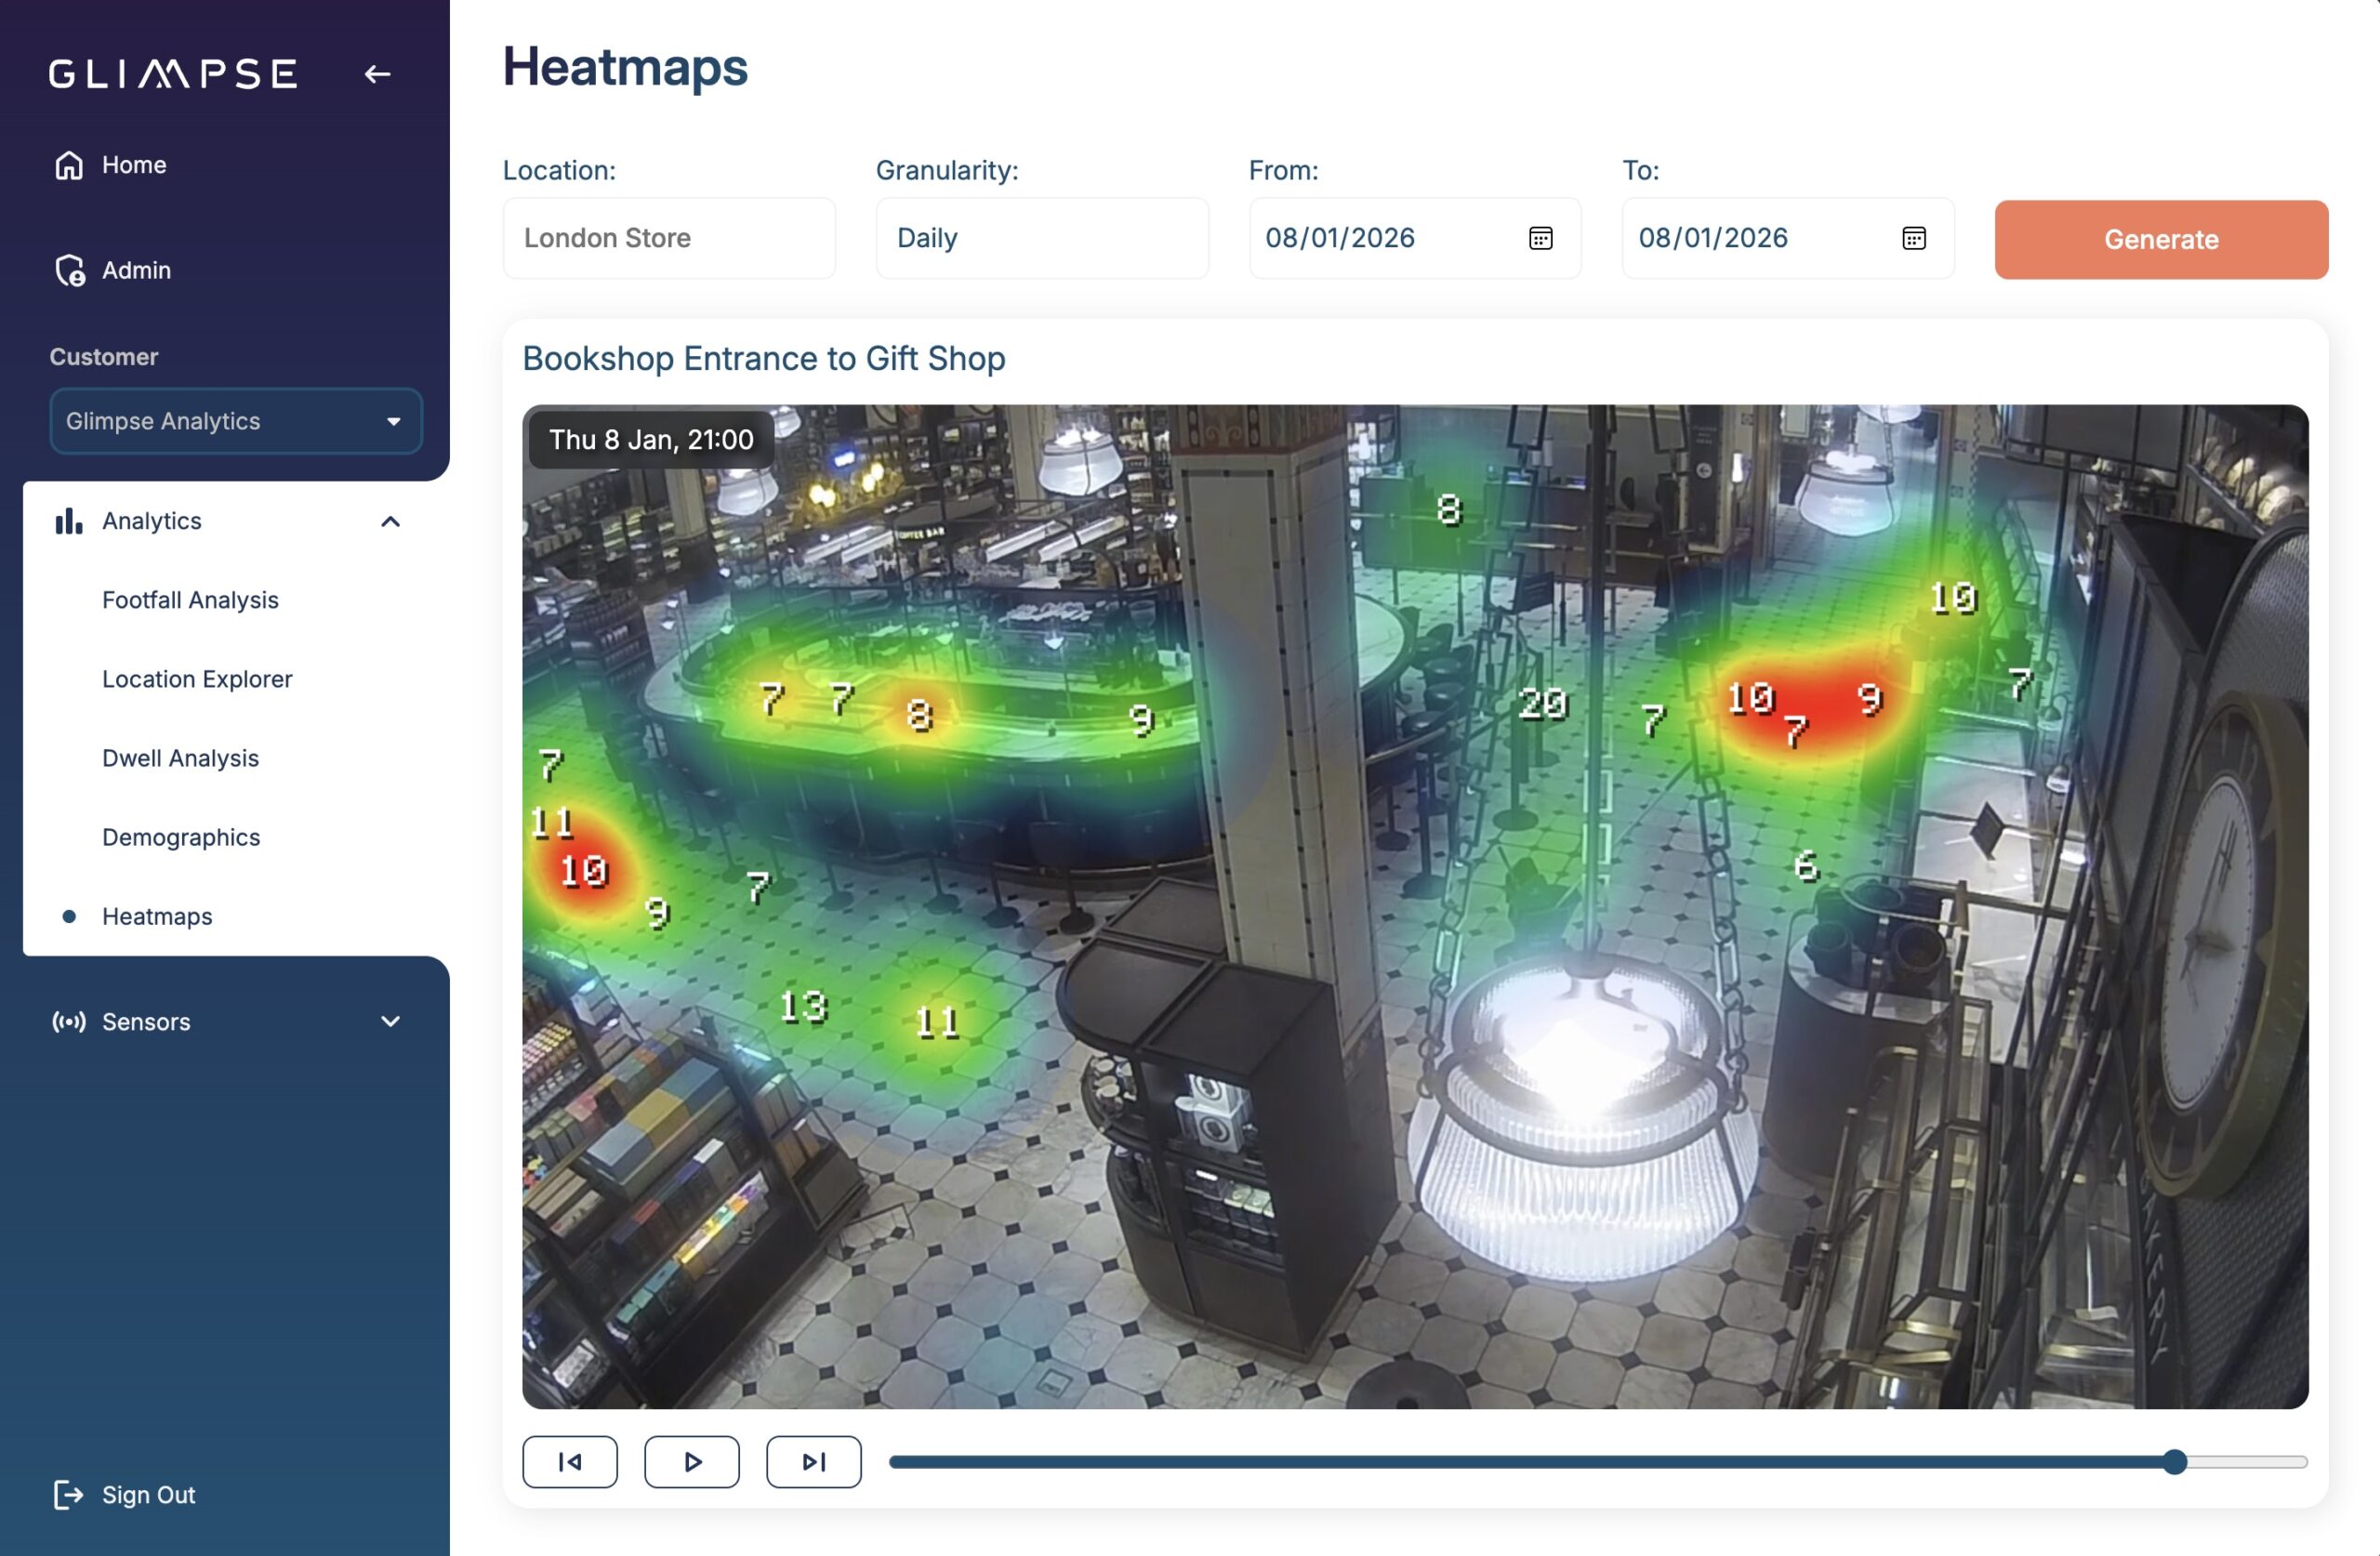2380x1556 pixels.
Task: Open the Granularity Daily dropdown
Action: coord(1042,238)
